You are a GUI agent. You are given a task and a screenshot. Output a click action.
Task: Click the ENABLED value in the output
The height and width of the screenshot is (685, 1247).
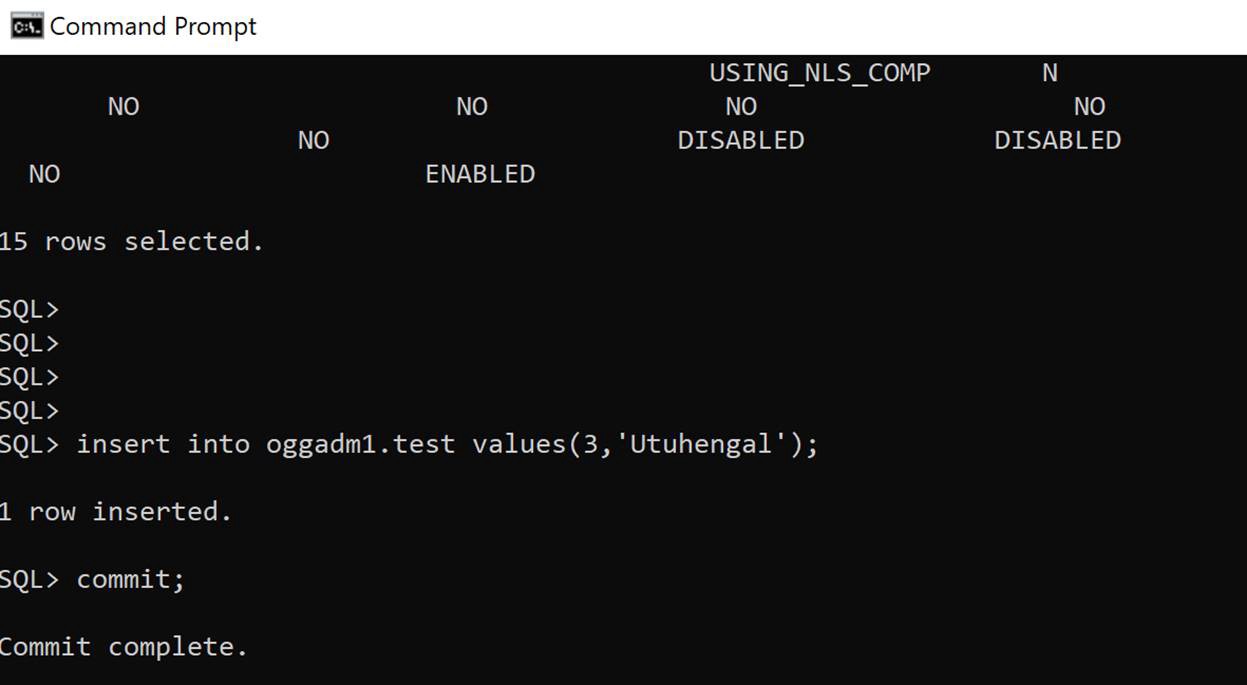click(480, 174)
